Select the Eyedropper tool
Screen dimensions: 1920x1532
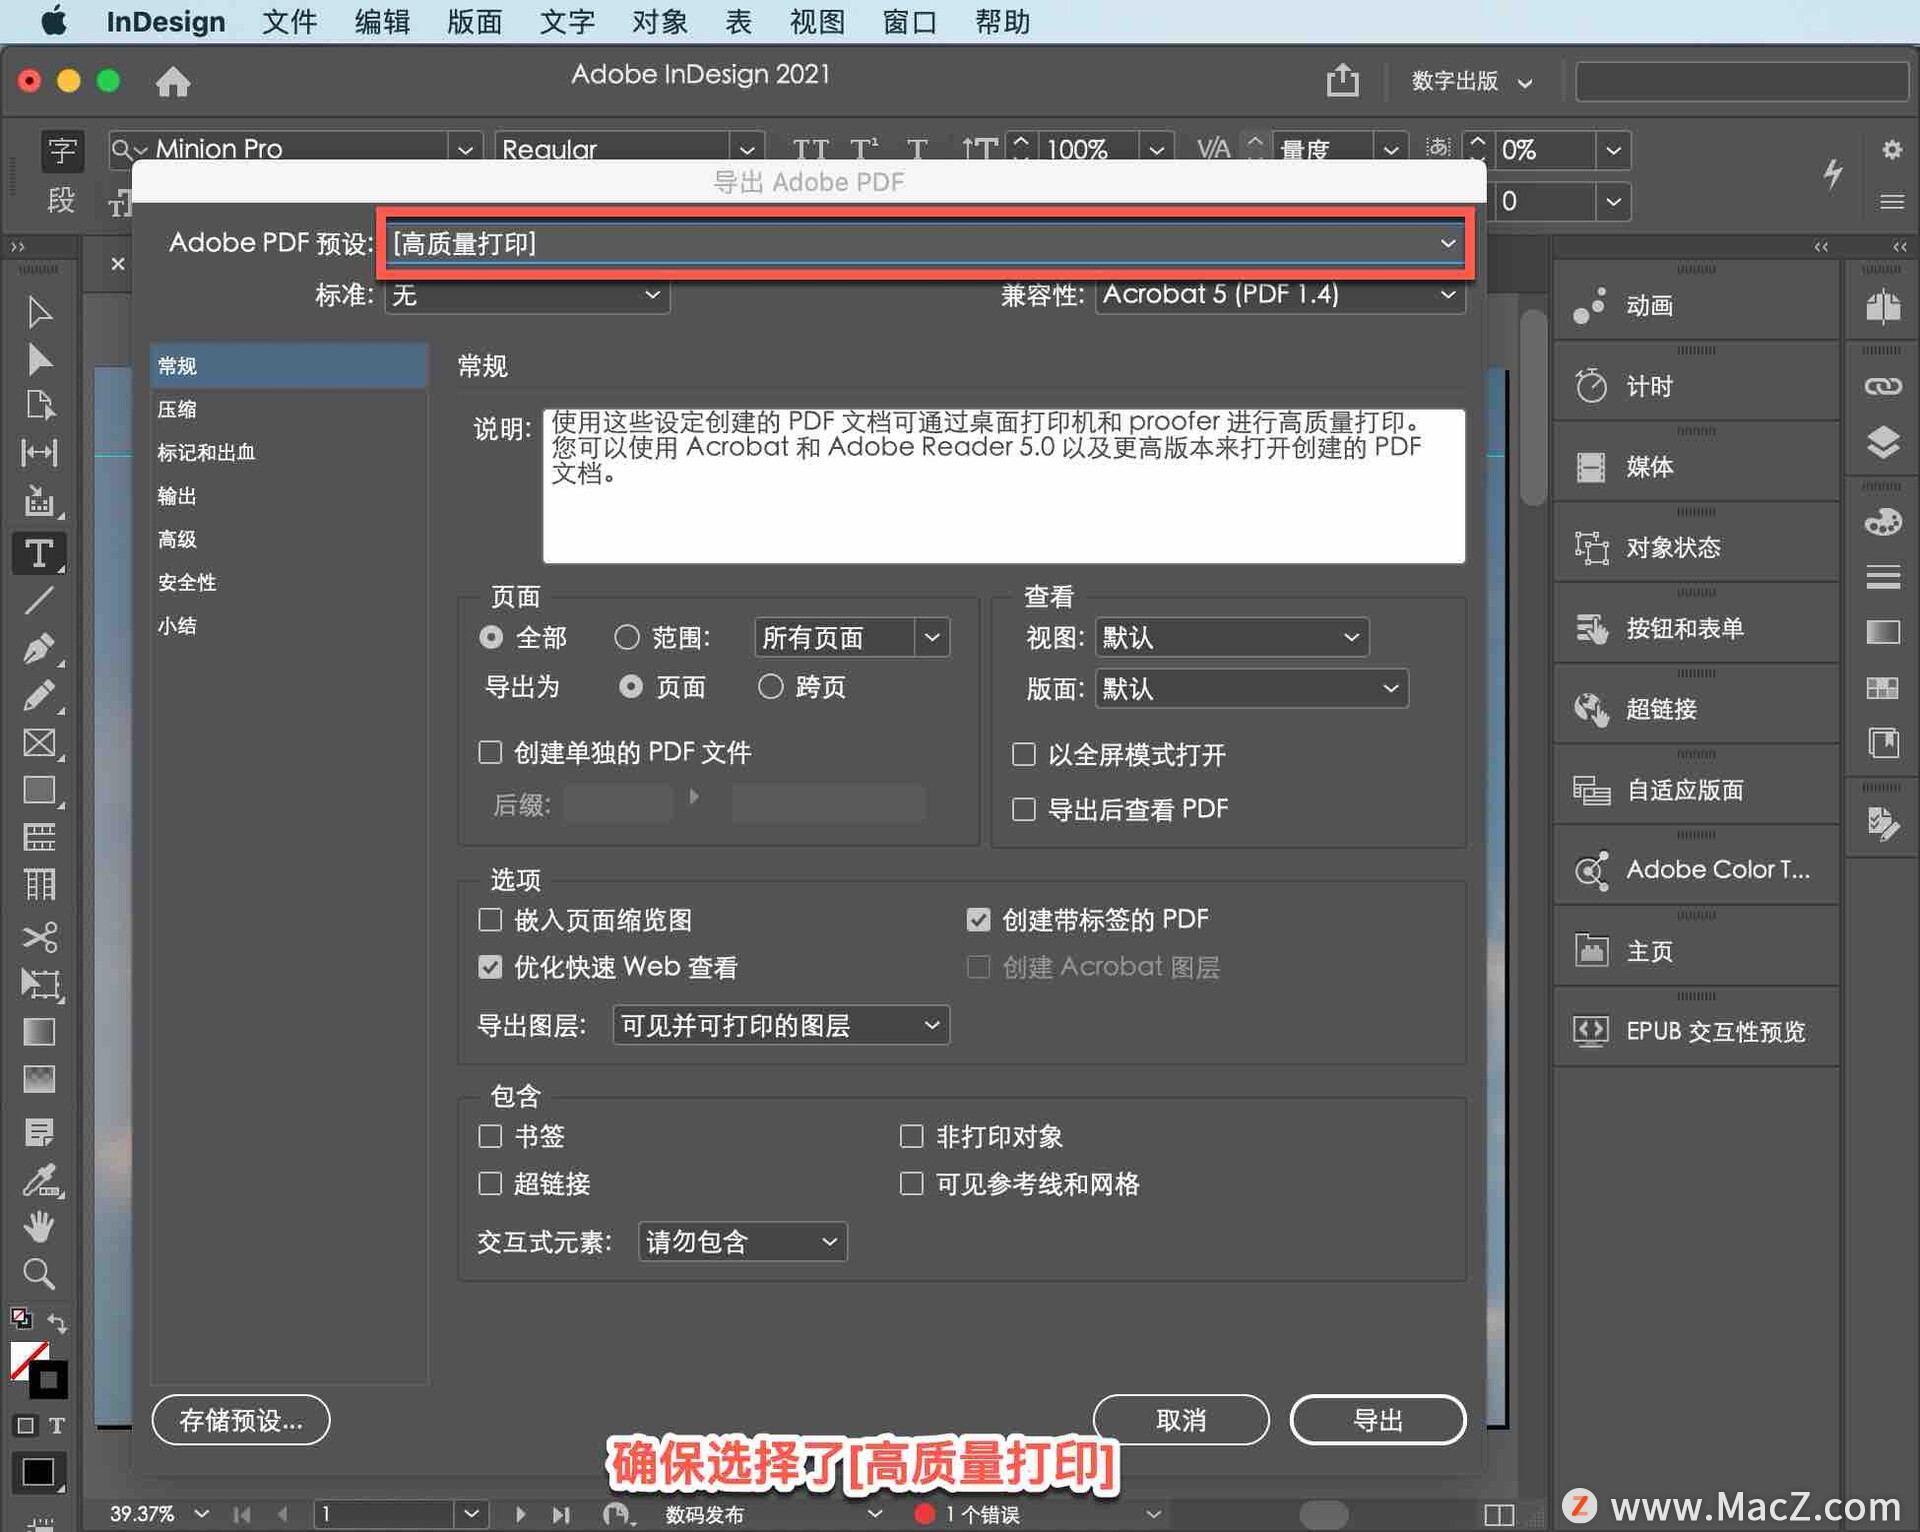pyautogui.click(x=41, y=1181)
